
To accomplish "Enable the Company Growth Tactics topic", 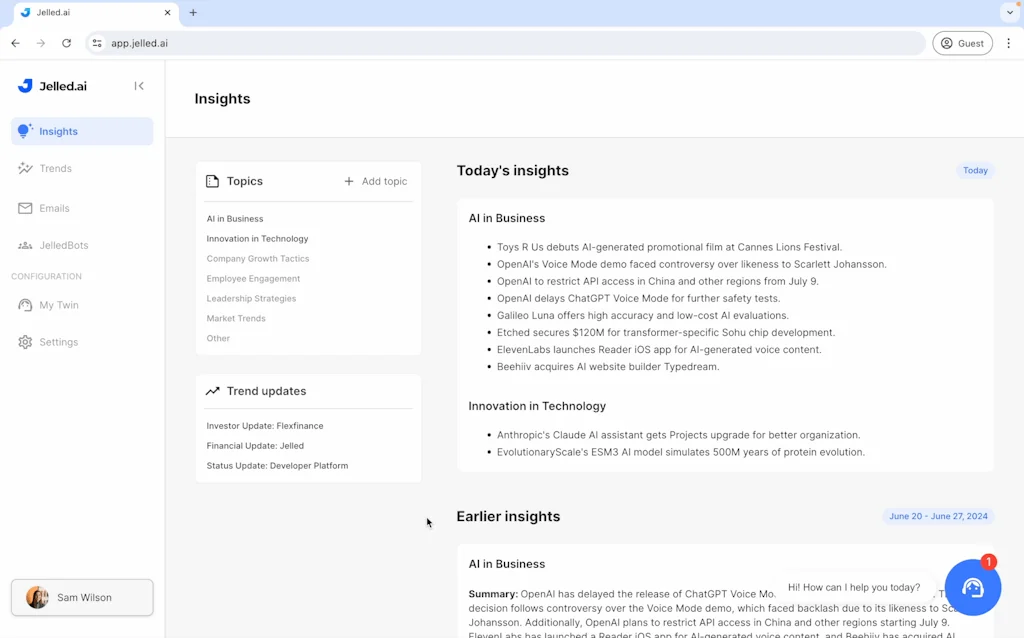I will tap(257, 258).
